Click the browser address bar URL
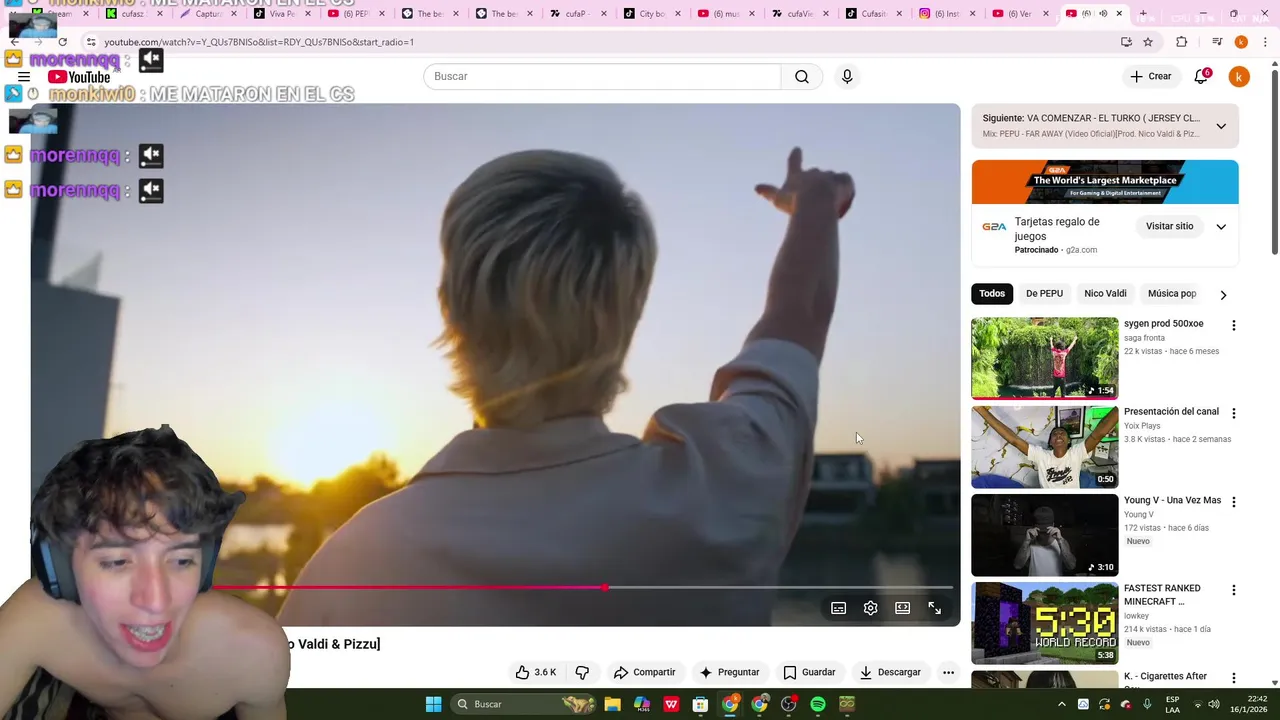This screenshot has height=720, width=1280. coord(259,42)
